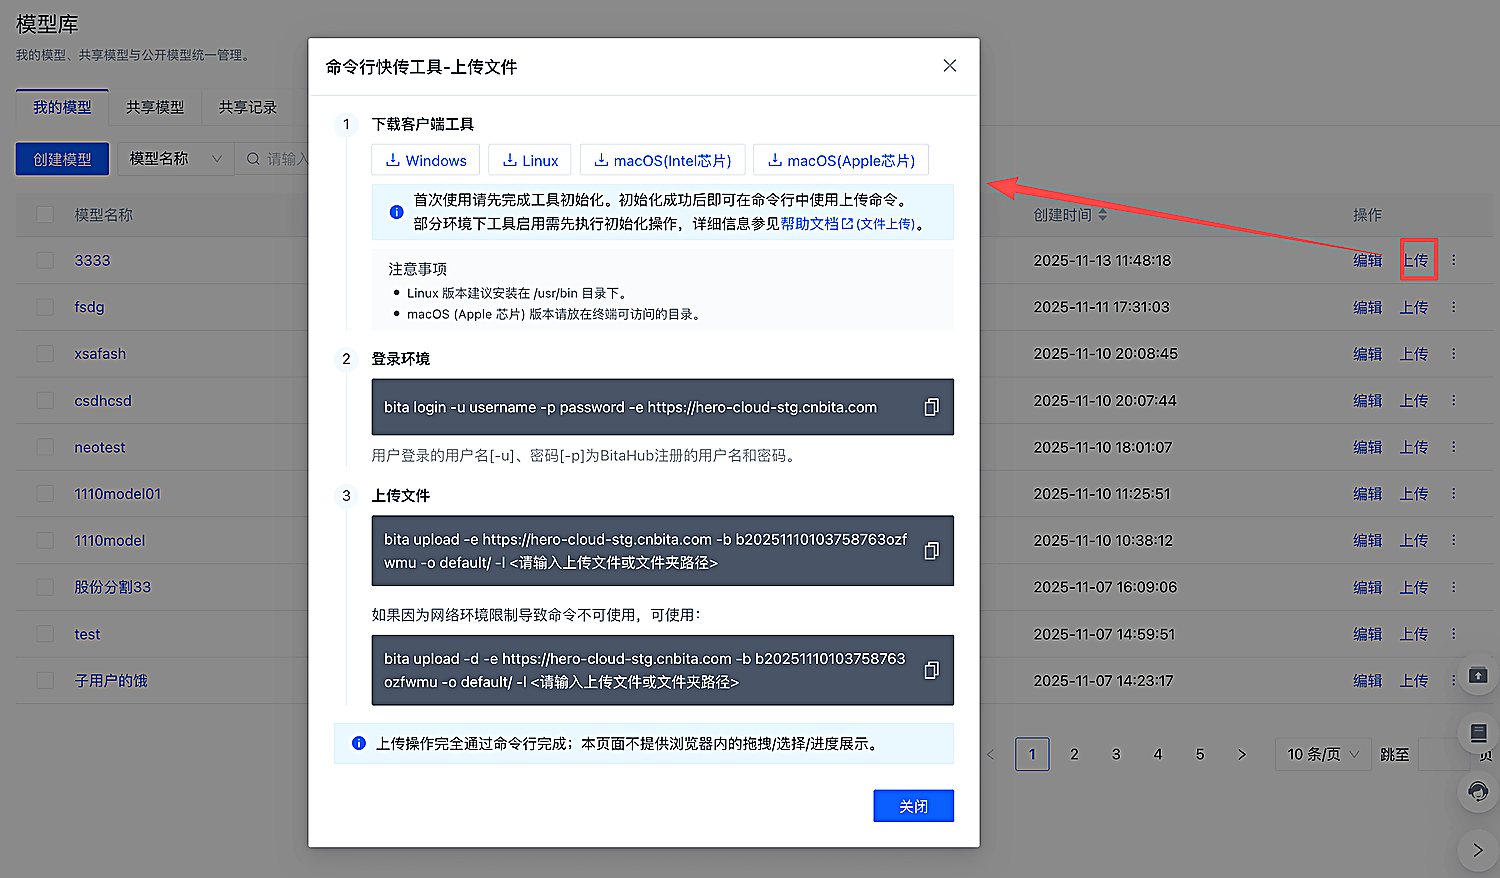The width and height of the screenshot is (1500, 878).
Task: Close the upload dialog with the X icon
Action: pyautogui.click(x=950, y=66)
